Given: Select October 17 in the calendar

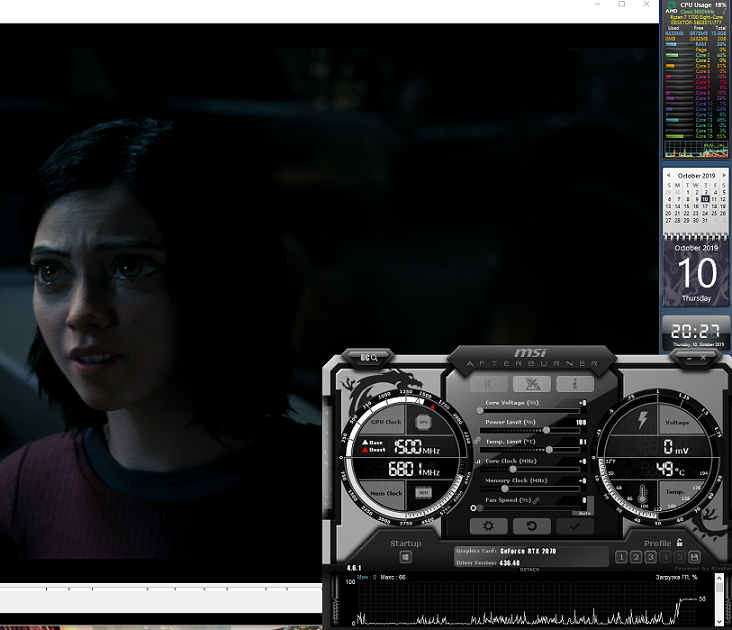Looking at the screenshot, I should 705,206.
